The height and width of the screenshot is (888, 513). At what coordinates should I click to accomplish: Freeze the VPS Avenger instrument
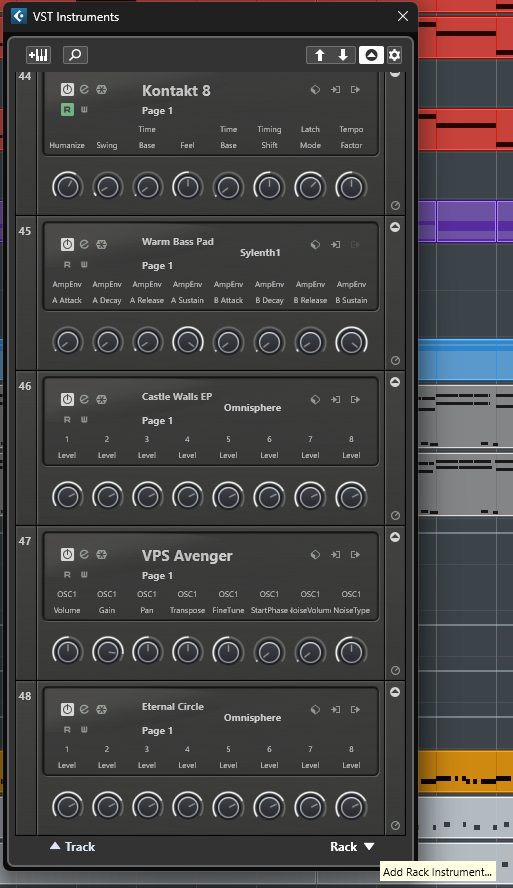pyautogui.click(x=101, y=554)
